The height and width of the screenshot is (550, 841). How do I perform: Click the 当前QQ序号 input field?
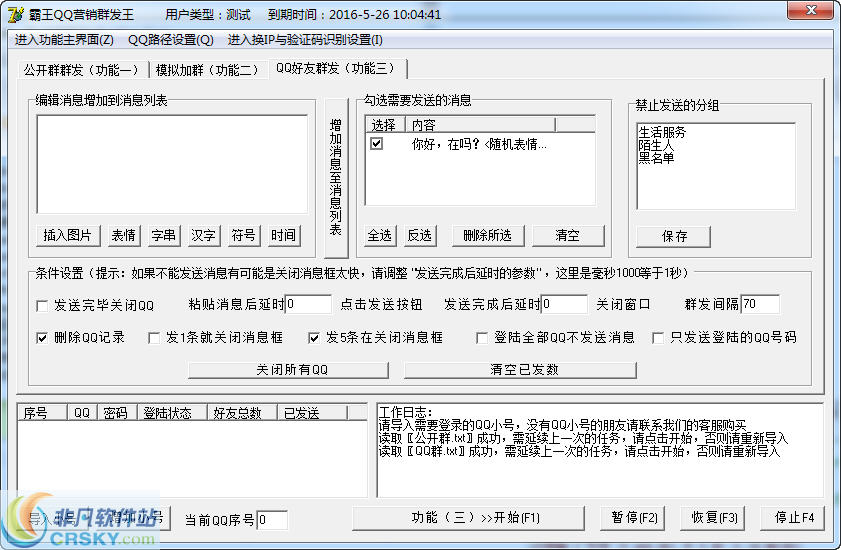tap(272, 519)
